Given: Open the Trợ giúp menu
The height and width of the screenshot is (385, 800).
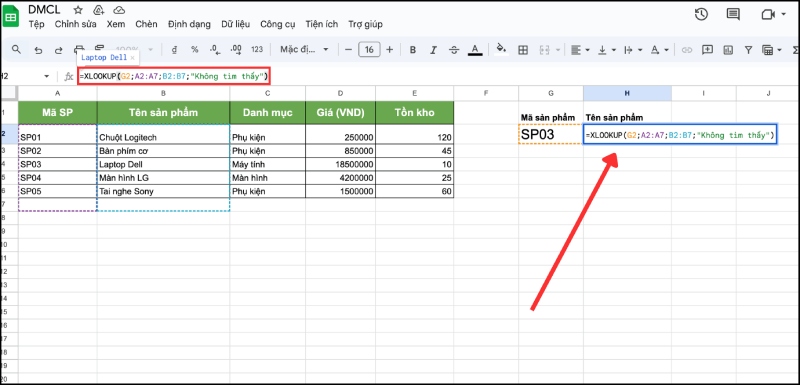Looking at the screenshot, I should [x=365, y=24].
